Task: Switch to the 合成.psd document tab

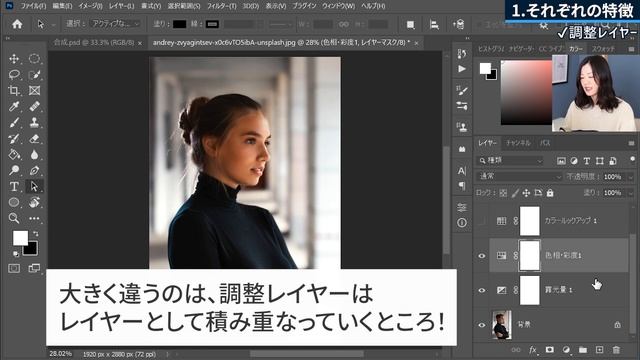Action: click(x=94, y=42)
